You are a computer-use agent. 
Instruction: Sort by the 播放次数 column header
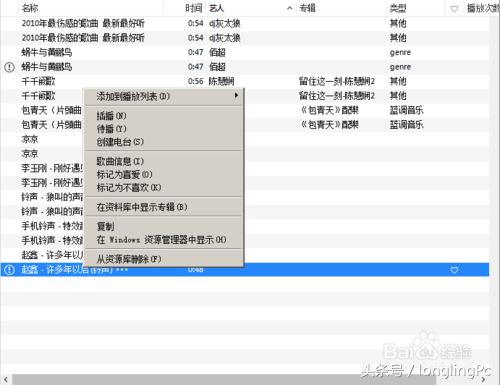pos(483,8)
